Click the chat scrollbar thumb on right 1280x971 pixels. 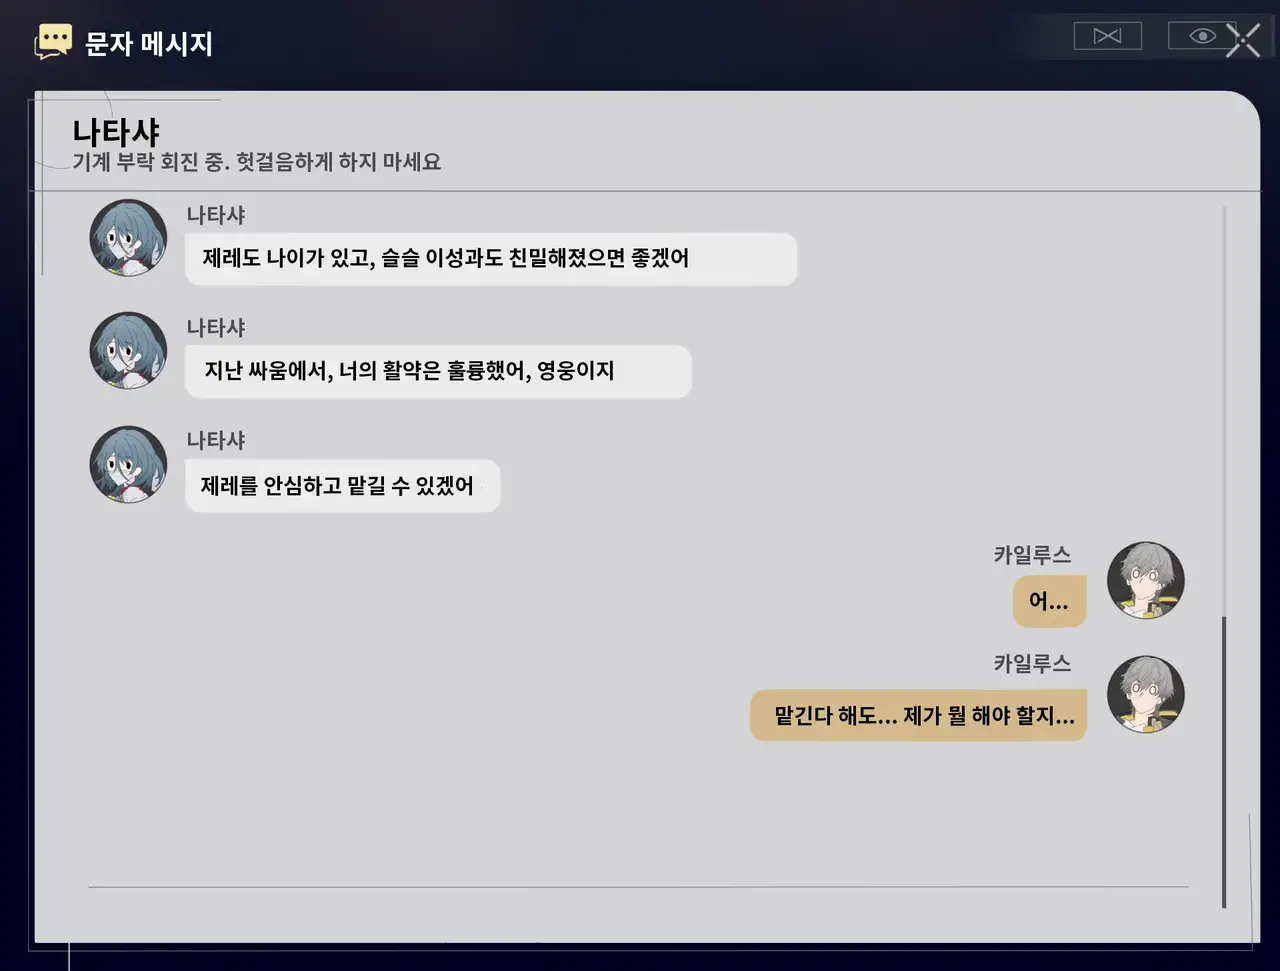[x=1224, y=762]
